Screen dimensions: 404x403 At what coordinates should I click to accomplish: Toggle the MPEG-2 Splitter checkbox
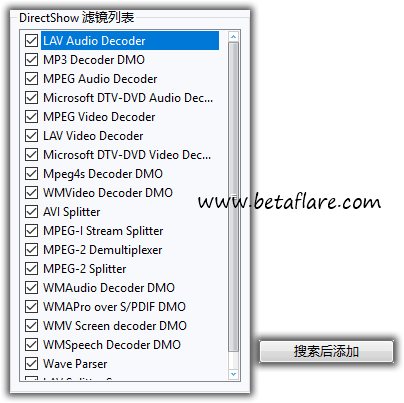31,269
